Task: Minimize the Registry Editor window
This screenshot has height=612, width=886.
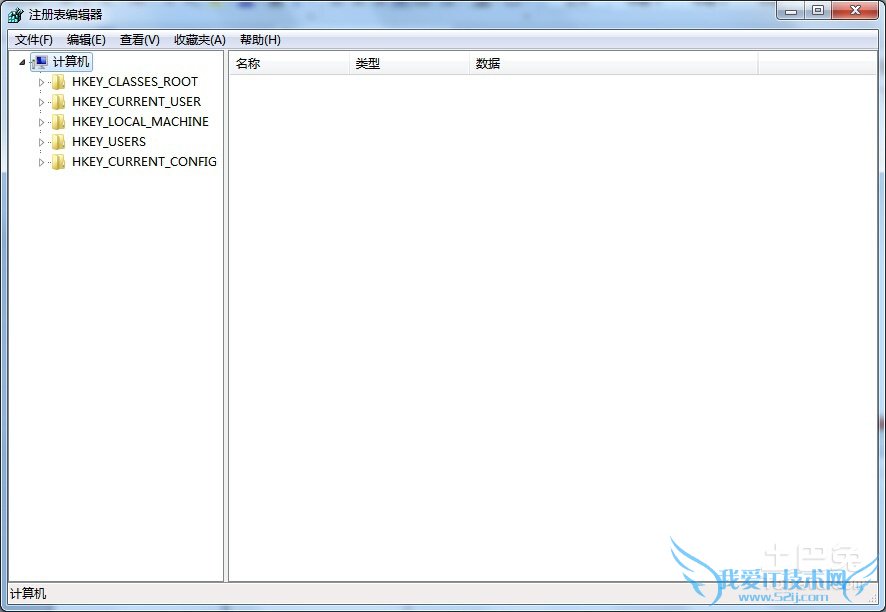Action: click(791, 10)
